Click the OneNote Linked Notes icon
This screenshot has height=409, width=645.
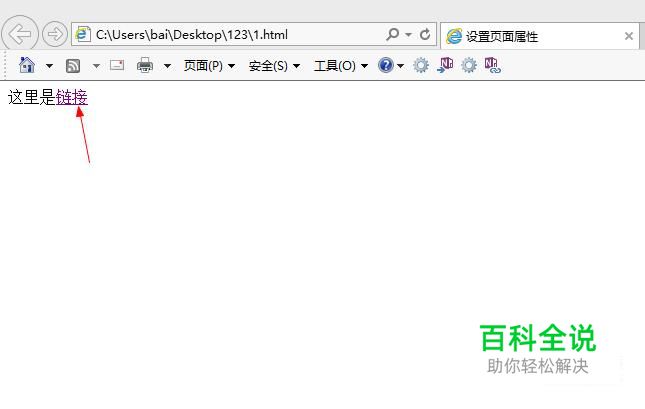[492, 65]
